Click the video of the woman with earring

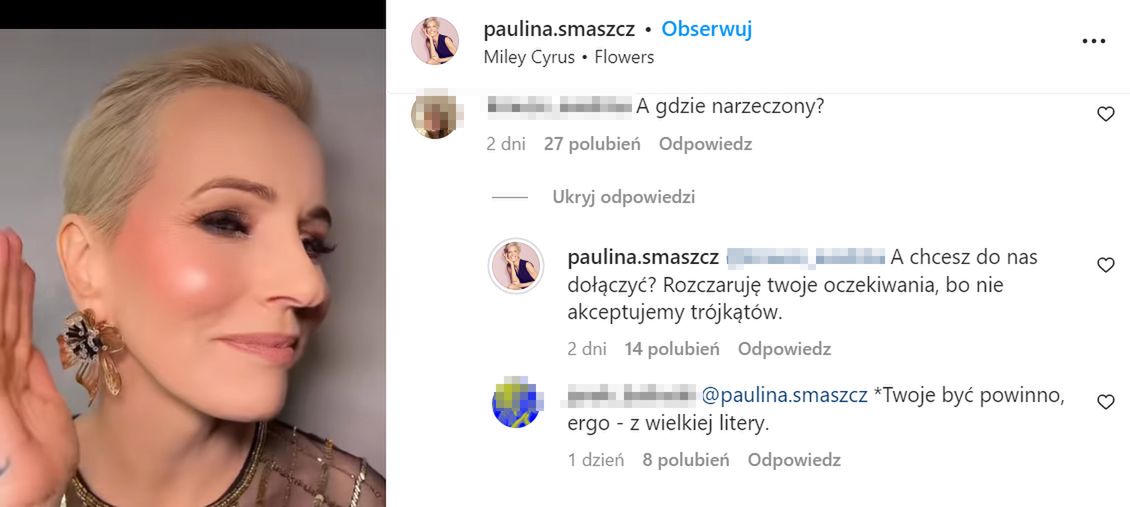192,267
